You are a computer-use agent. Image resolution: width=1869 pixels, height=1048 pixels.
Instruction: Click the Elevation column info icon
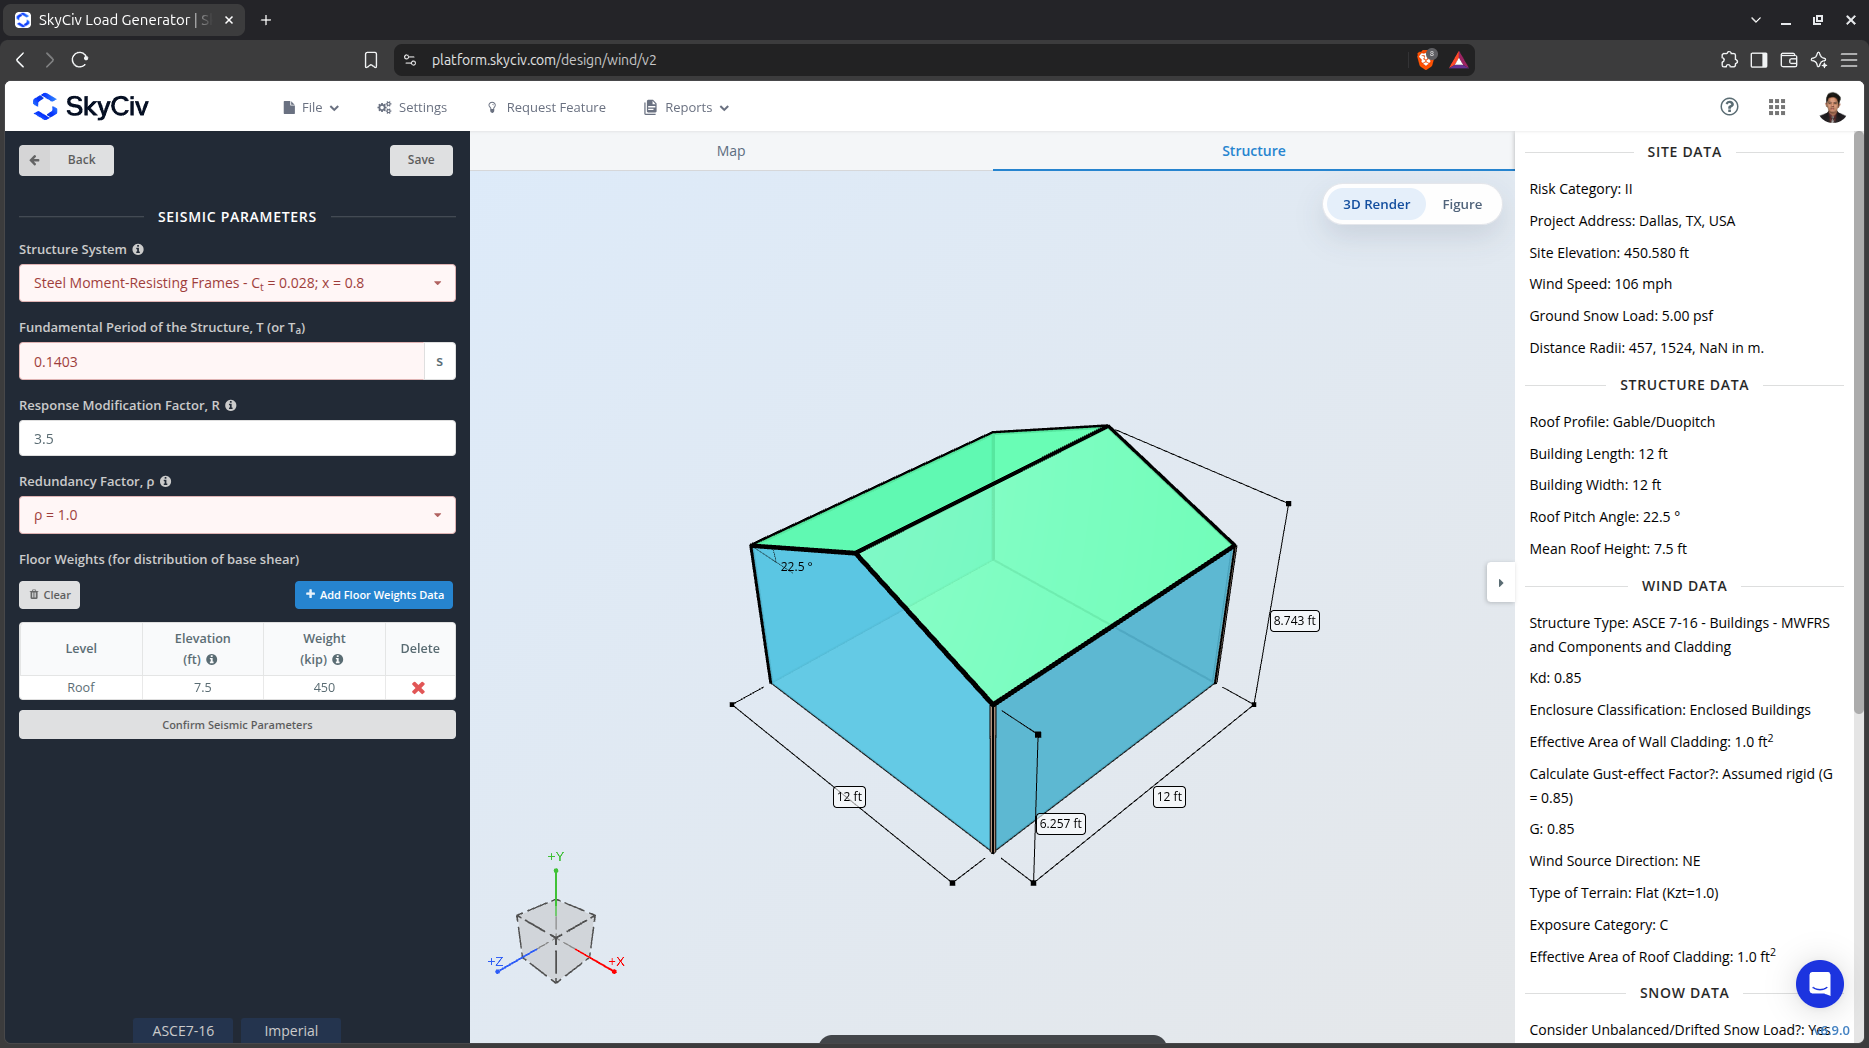pyautogui.click(x=212, y=659)
